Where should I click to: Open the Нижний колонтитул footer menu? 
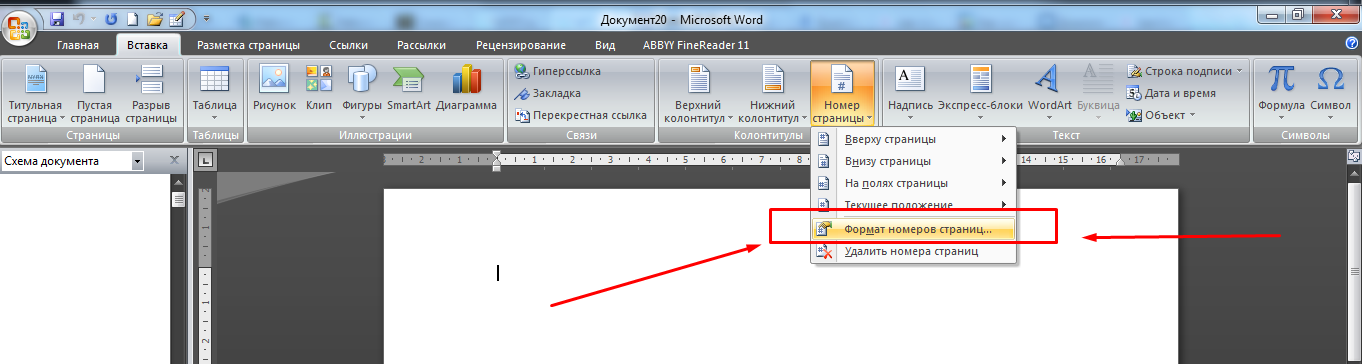click(x=772, y=93)
